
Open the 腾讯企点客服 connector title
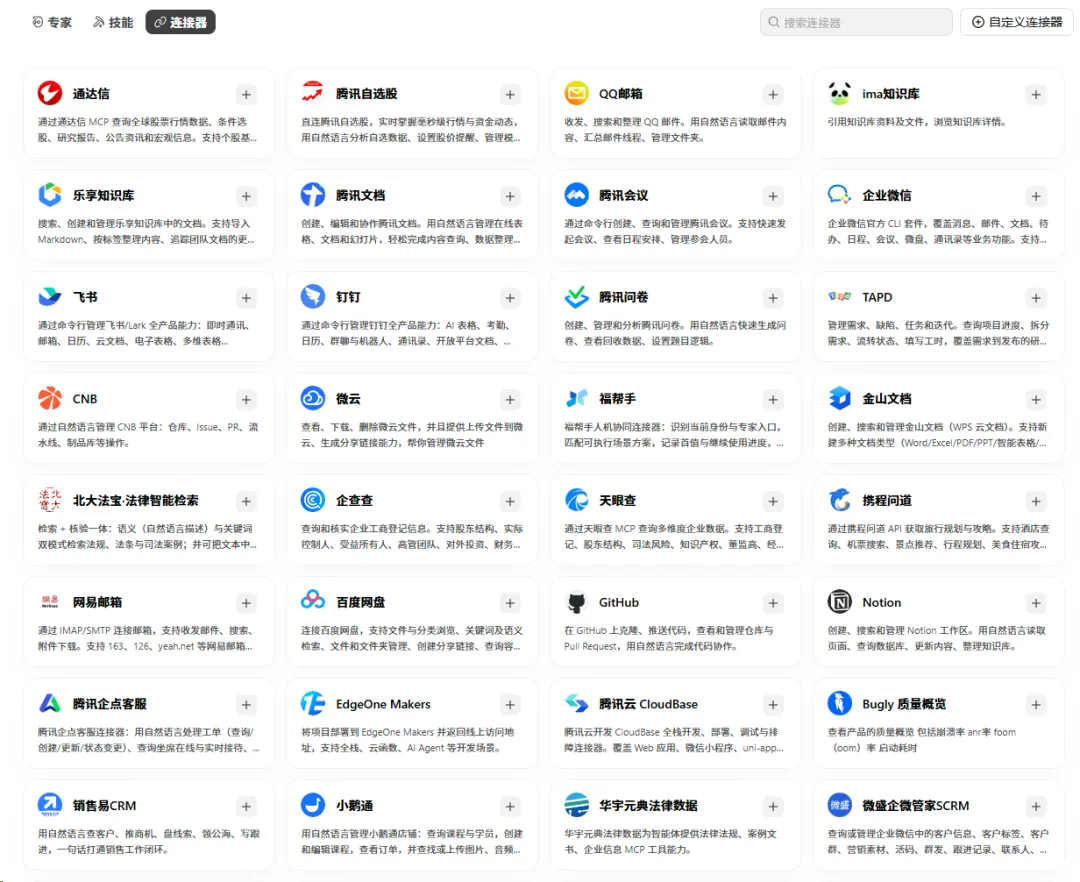110,704
